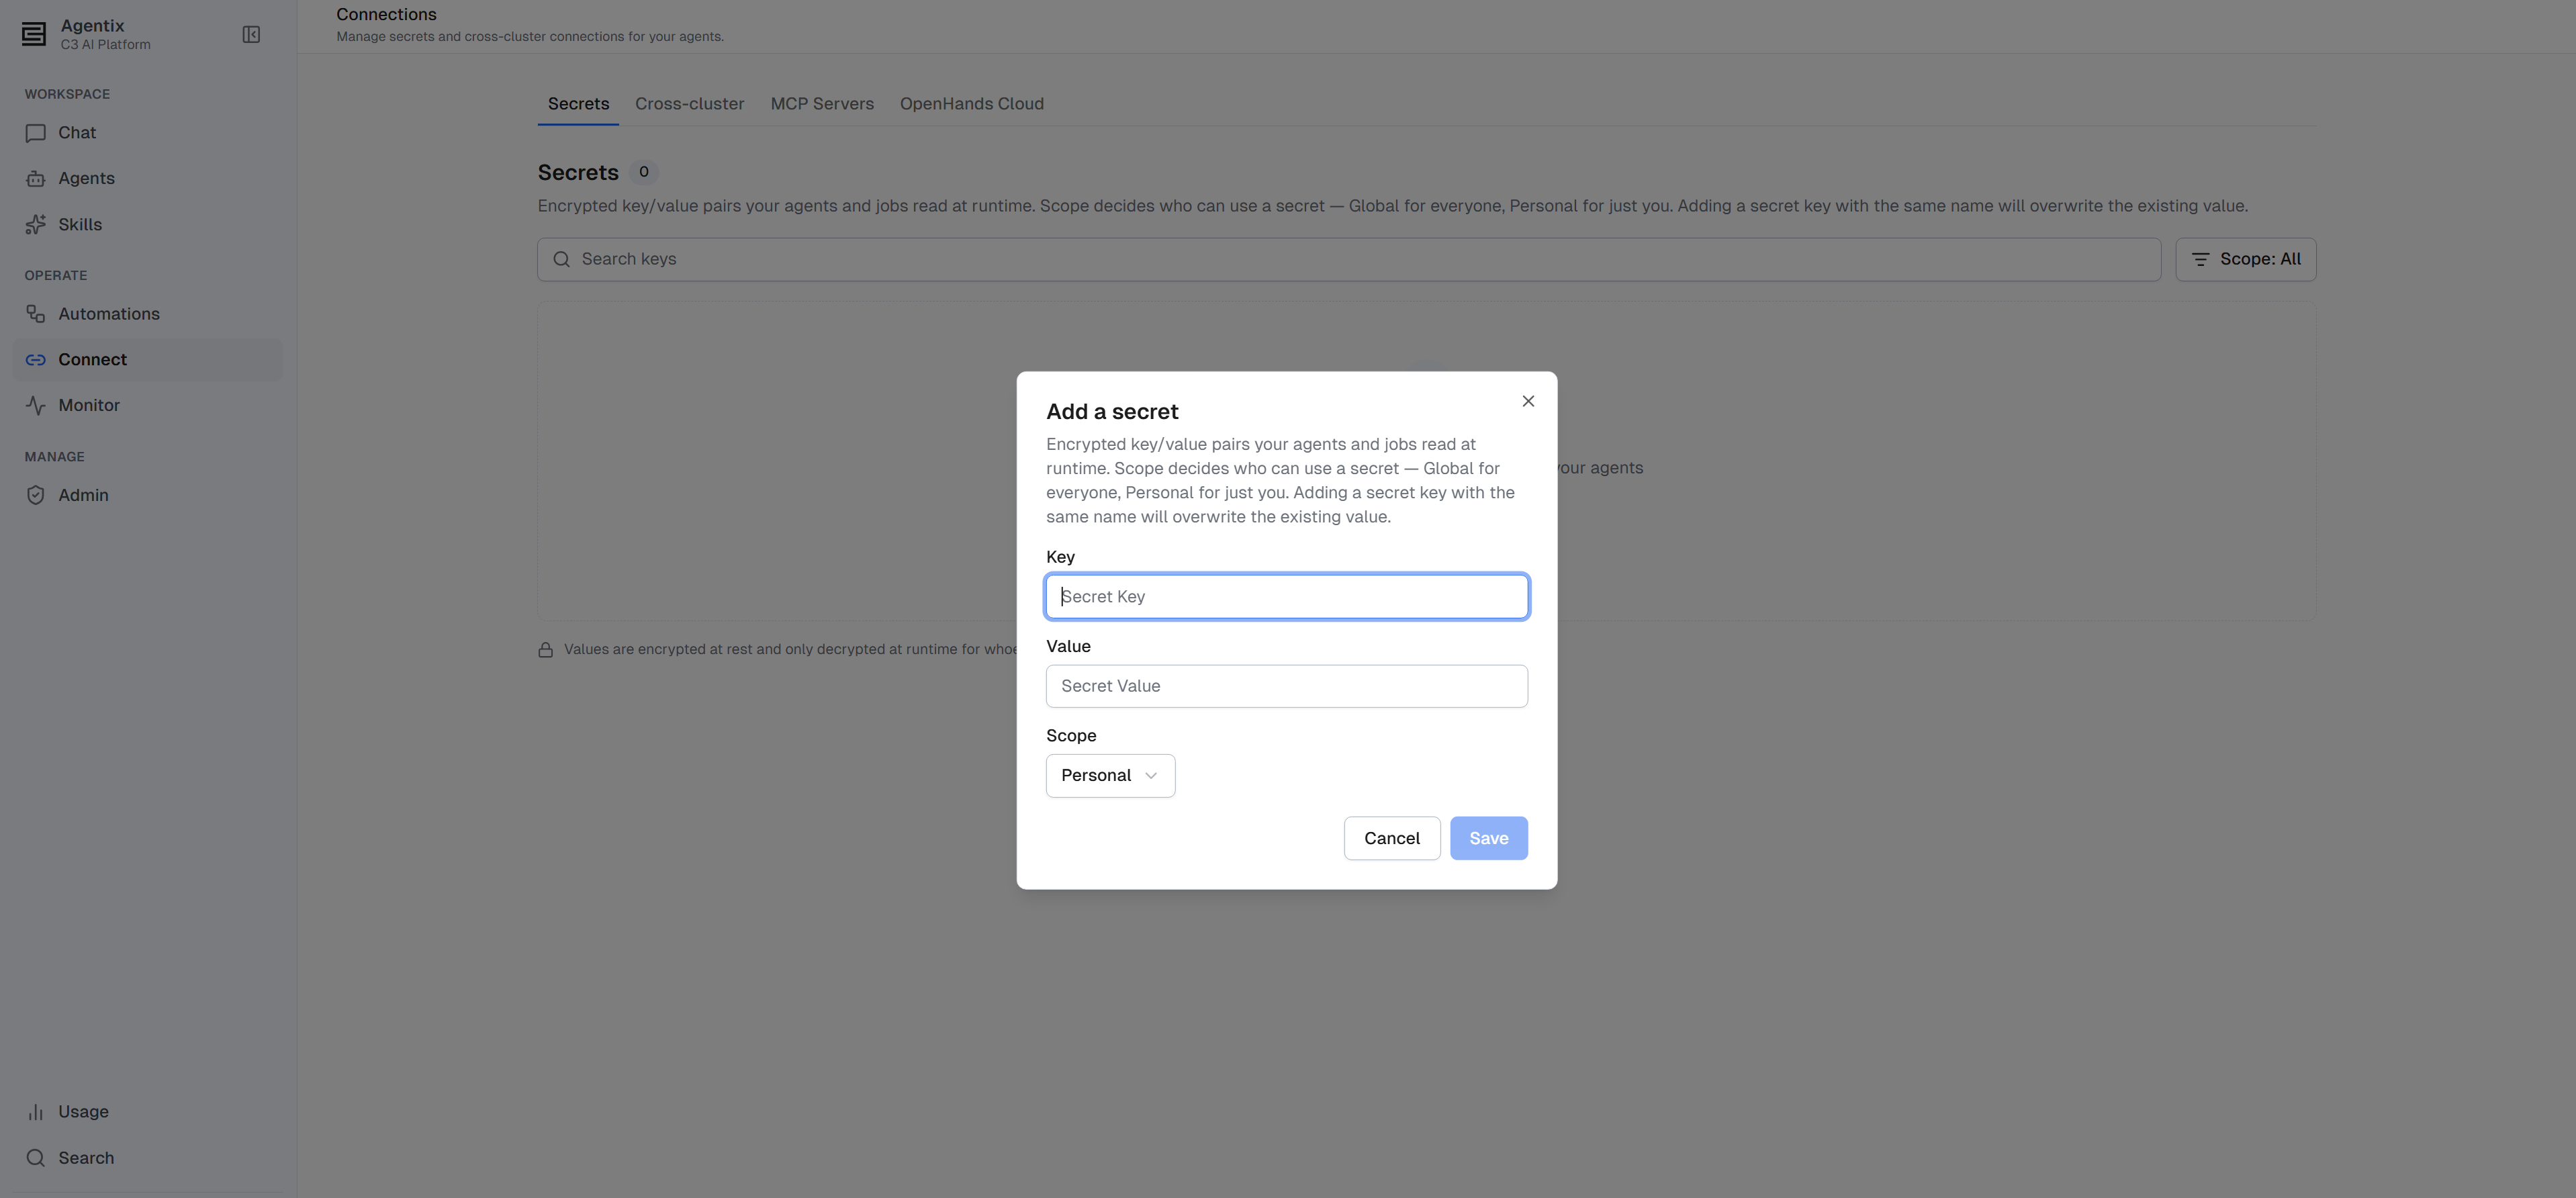Click the Usage bar chart icon
The image size is (2576, 1198).
[36, 1112]
